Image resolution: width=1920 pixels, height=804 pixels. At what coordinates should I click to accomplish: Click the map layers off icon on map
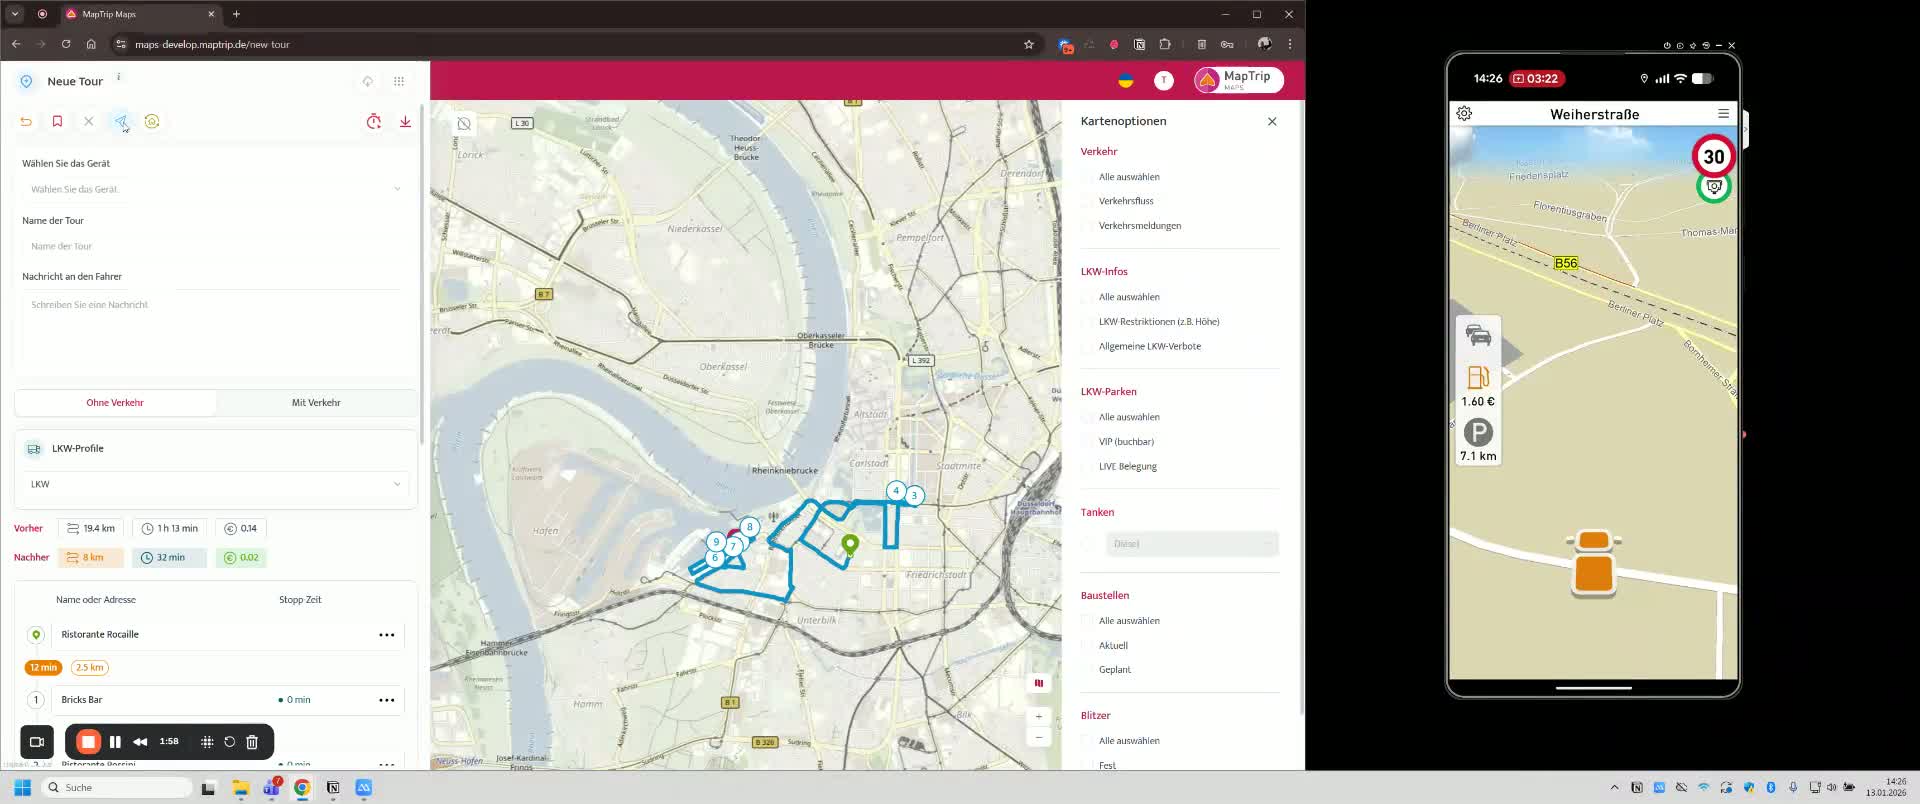tap(464, 124)
